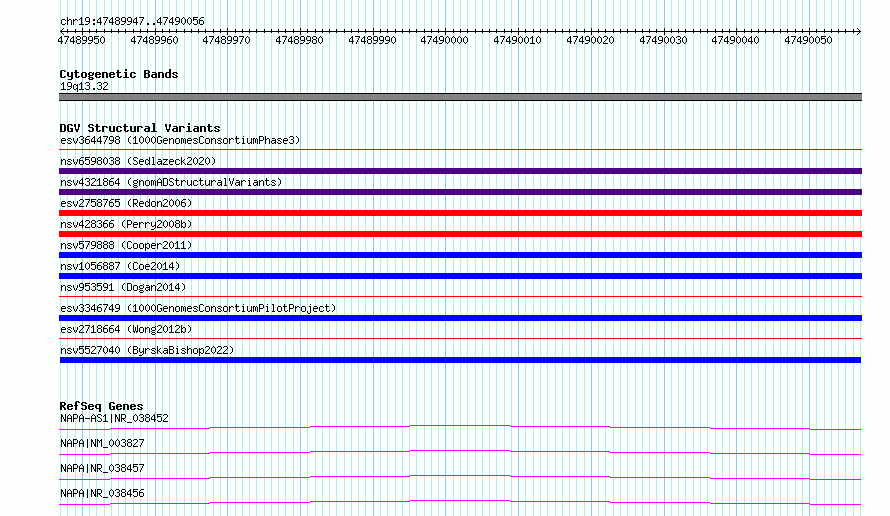Click the chr19:47489947..47490056 region label
Image resolution: width=890 pixels, height=516 pixels.
pos(132,21)
